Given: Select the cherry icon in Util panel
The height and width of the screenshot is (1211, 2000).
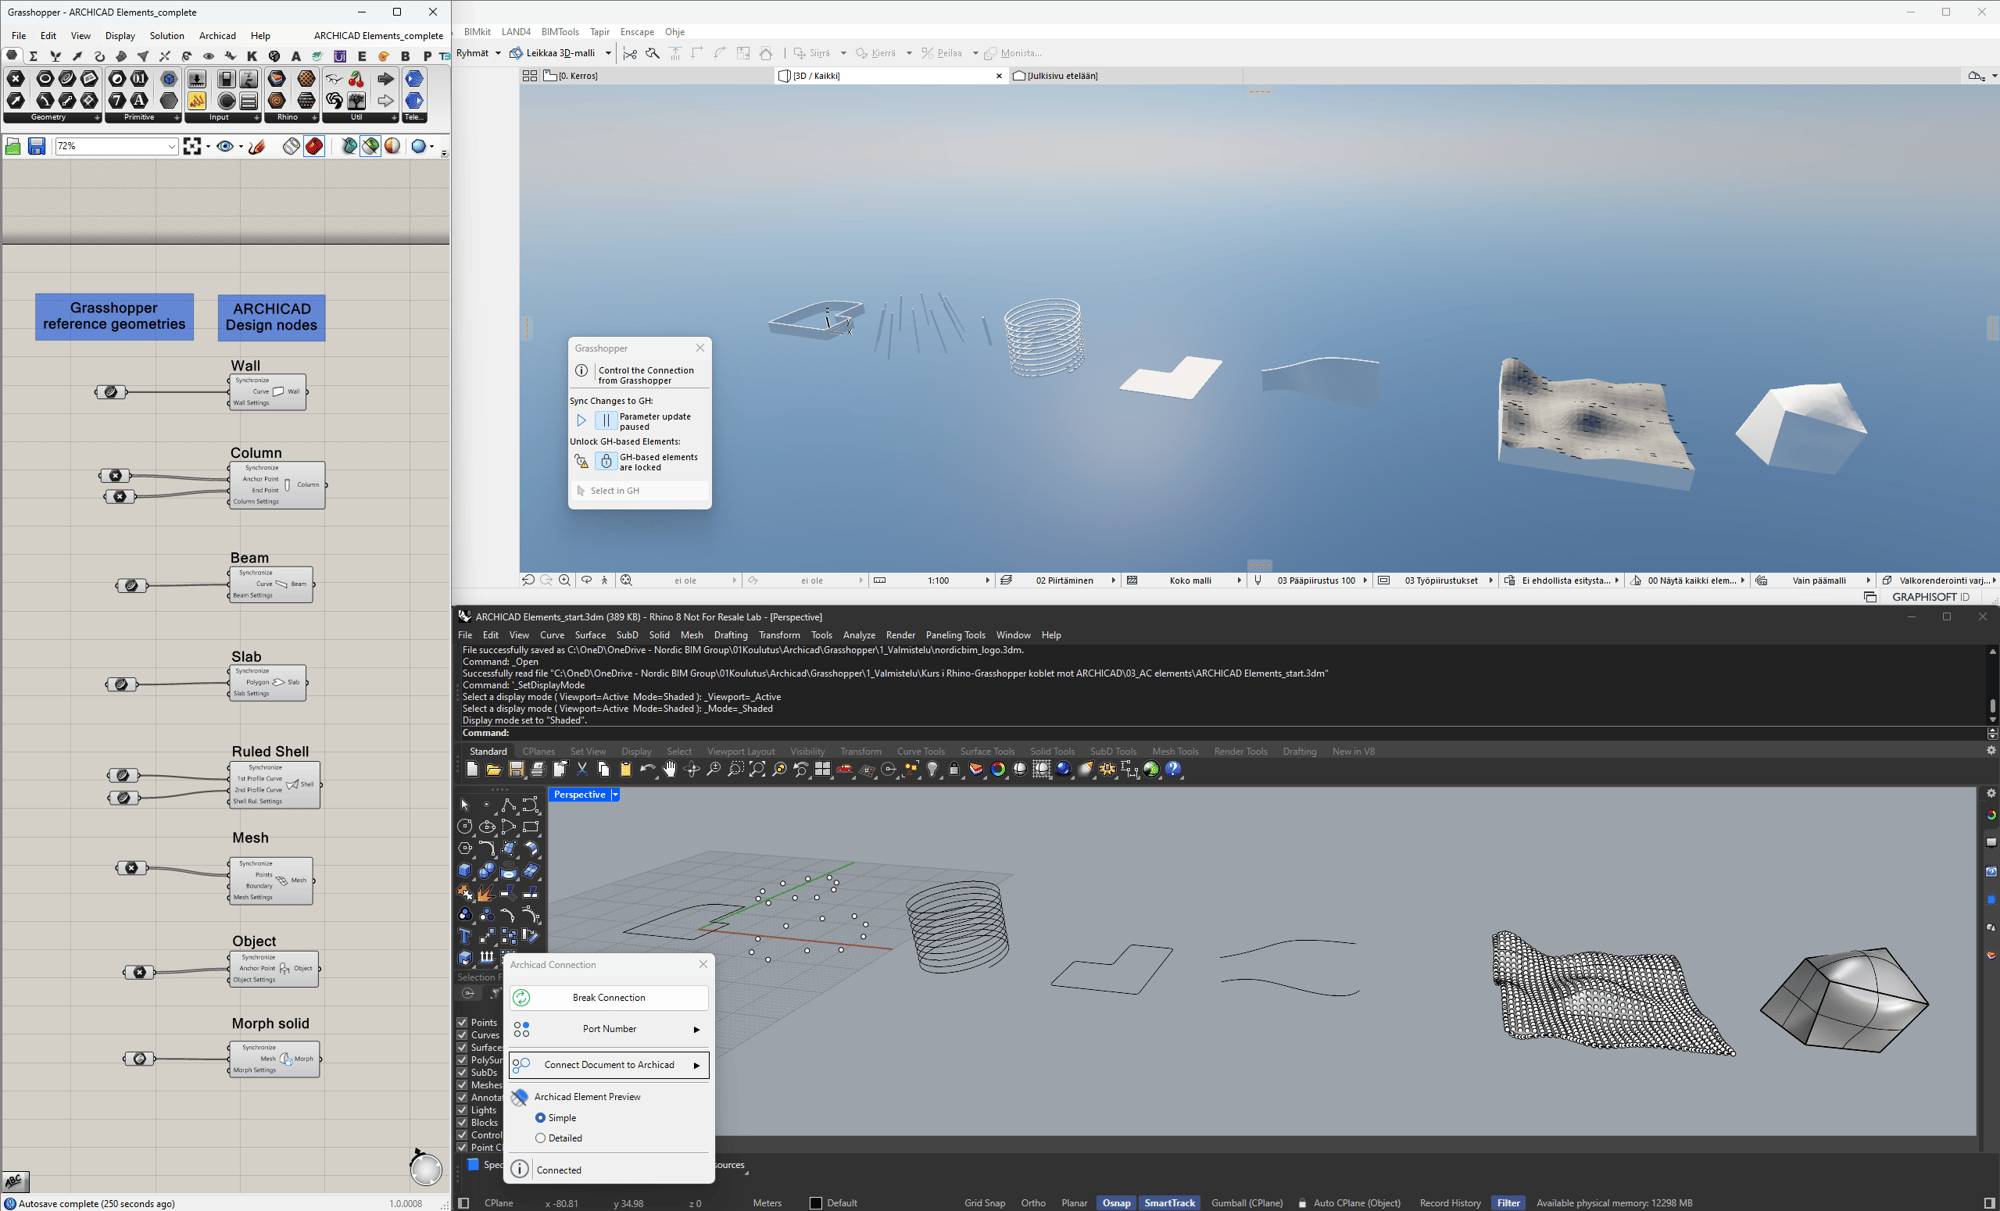Looking at the screenshot, I should click(x=356, y=79).
